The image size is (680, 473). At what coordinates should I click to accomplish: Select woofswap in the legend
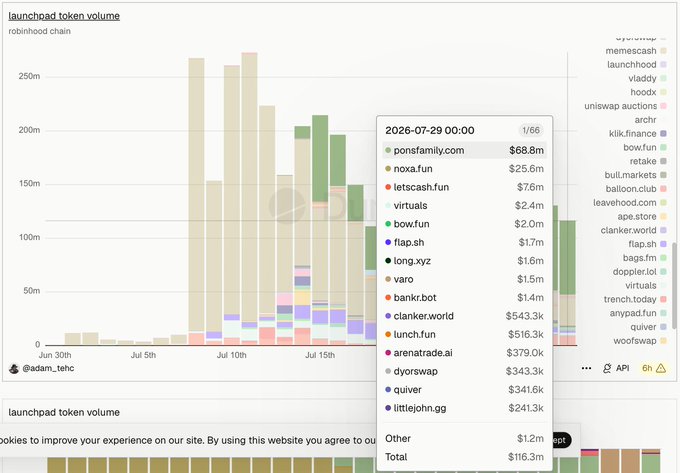coord(640,341)
